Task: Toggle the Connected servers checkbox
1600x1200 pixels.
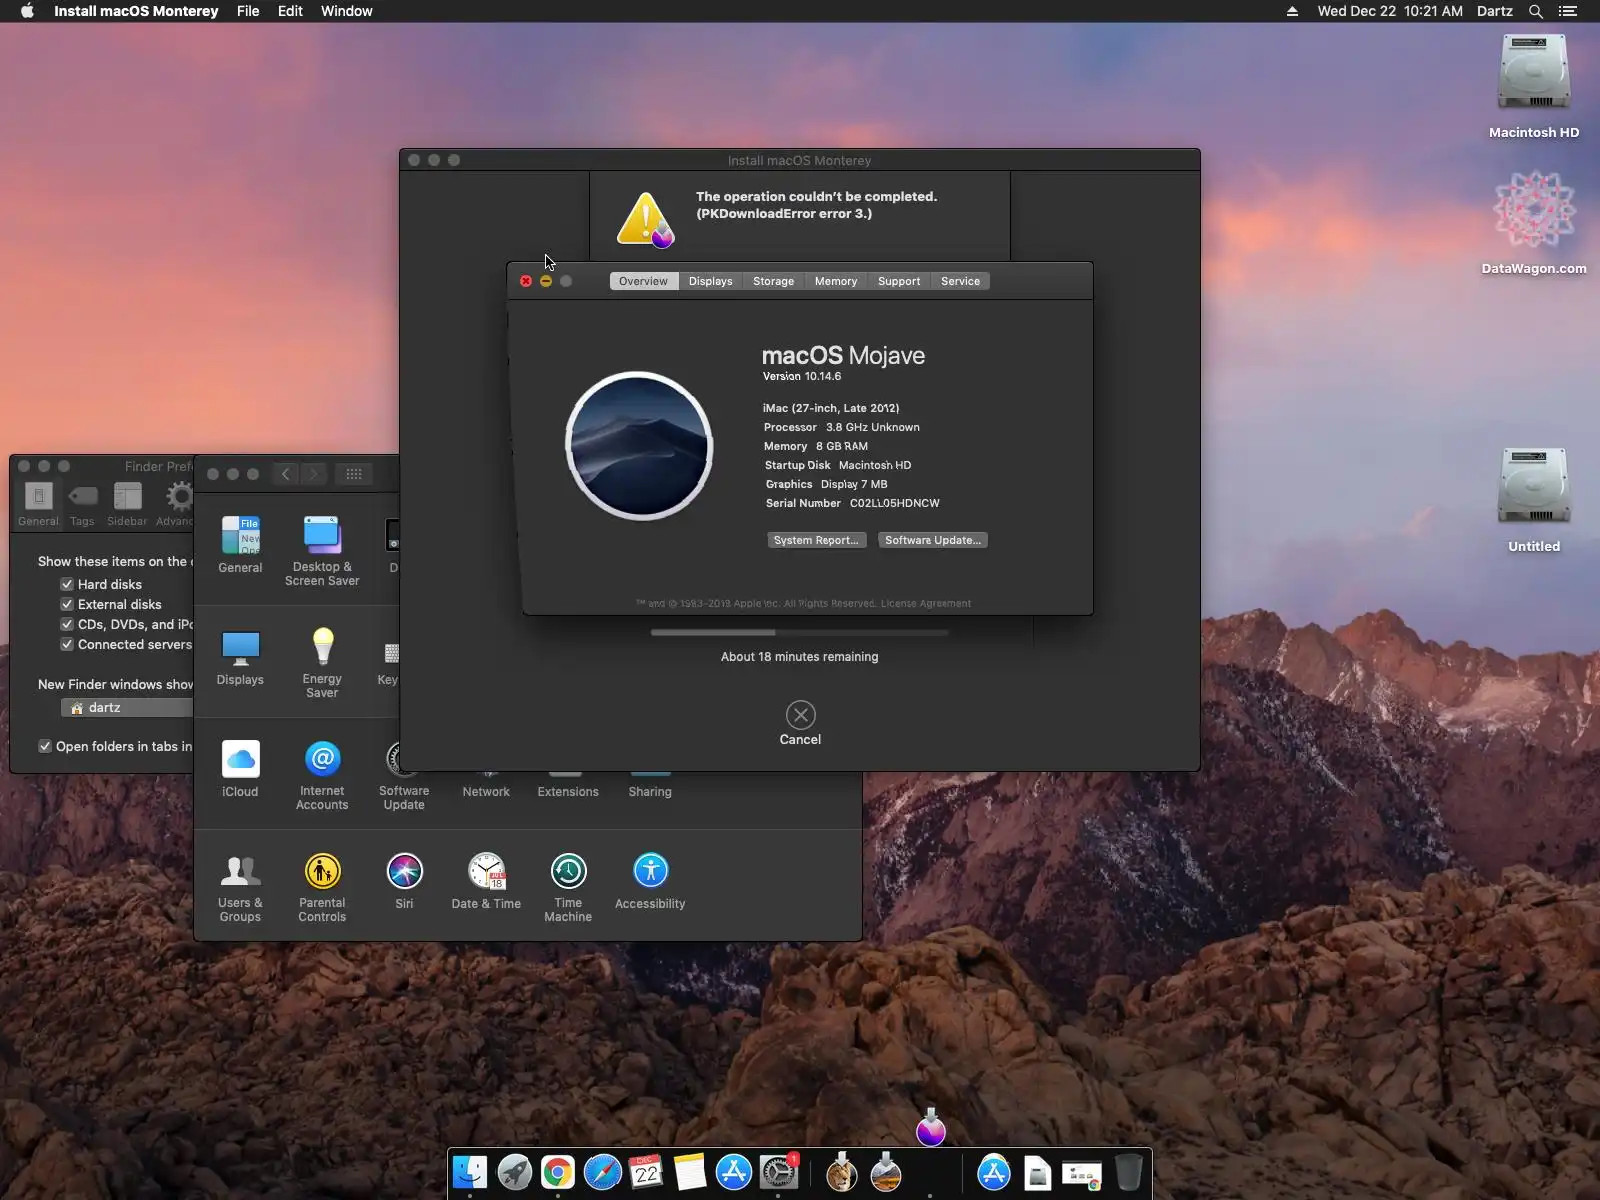Action: click(67, 644)
